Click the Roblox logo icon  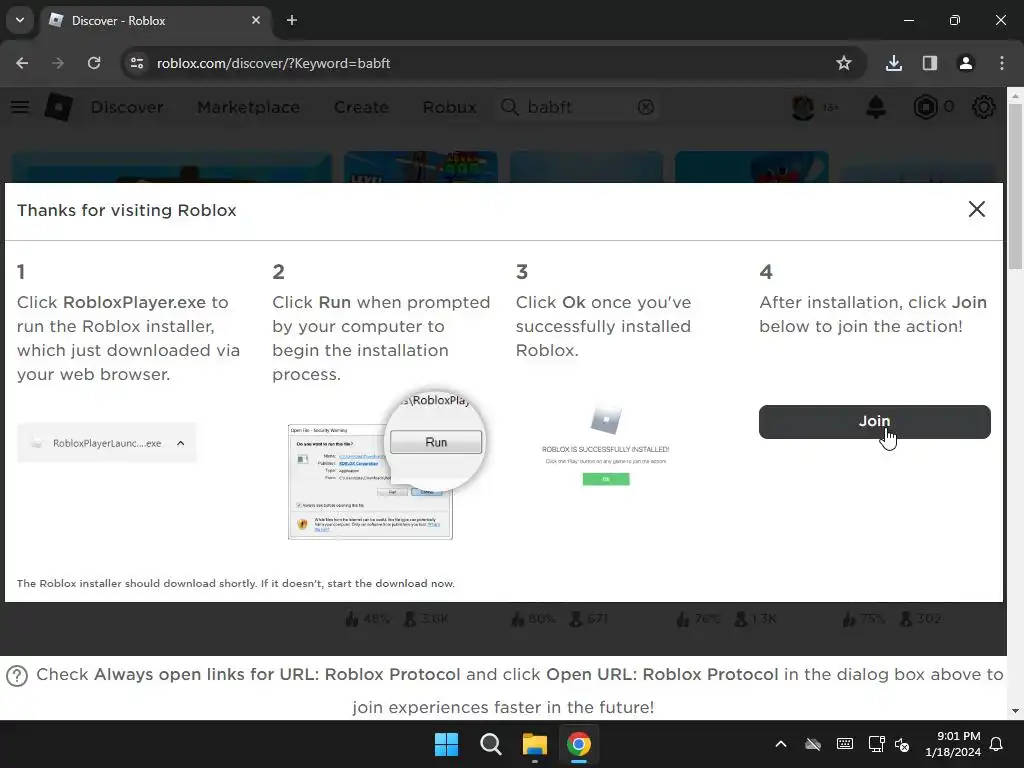coord(59,107)
